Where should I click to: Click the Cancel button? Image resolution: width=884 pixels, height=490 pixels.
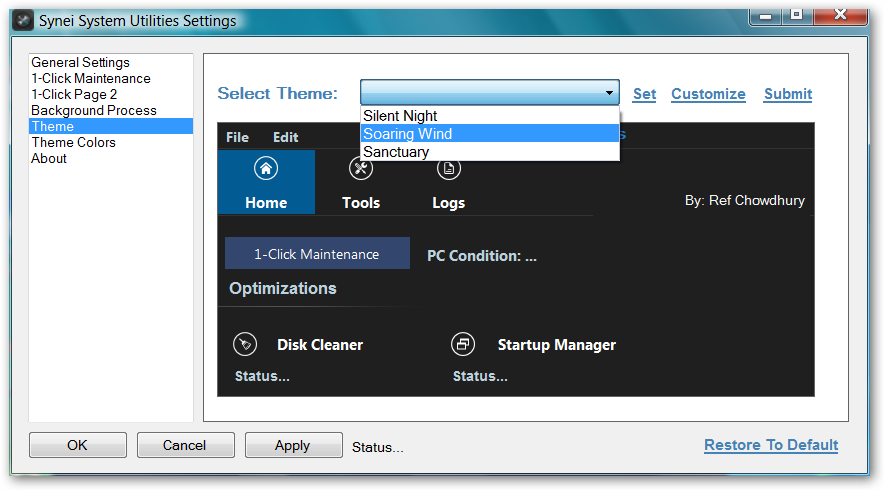[x=185, y=445]
